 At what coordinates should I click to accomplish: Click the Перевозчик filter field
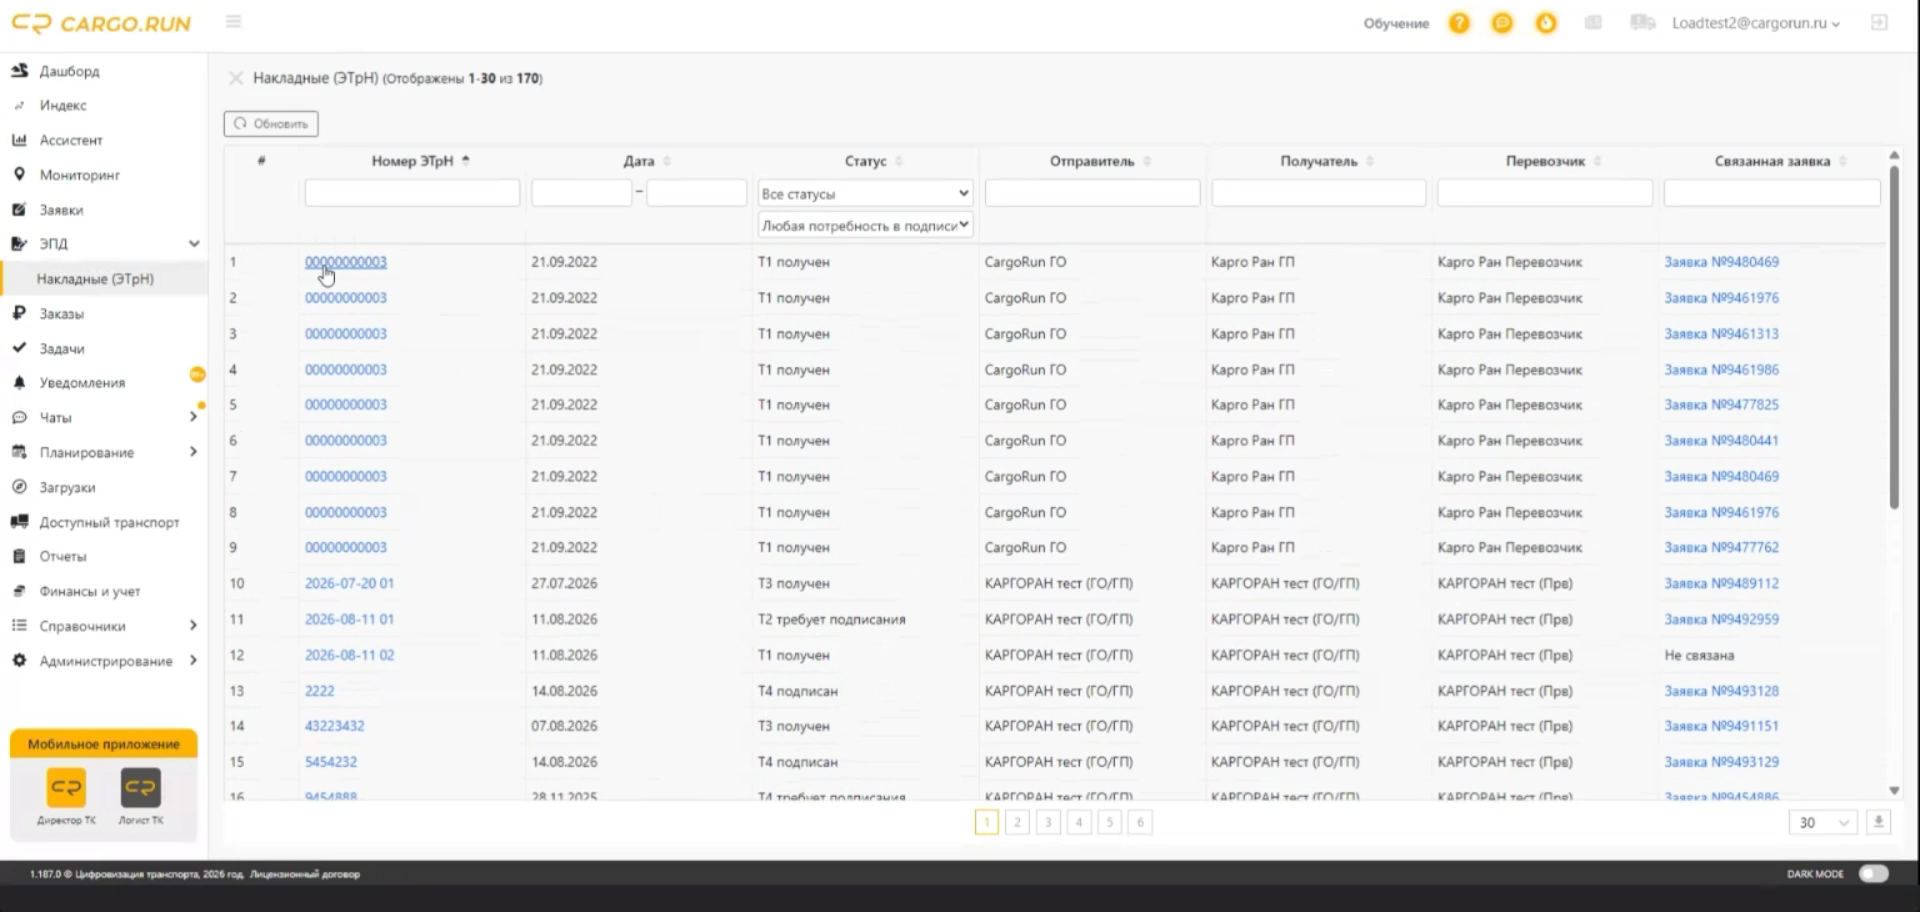click(1545, 193)
